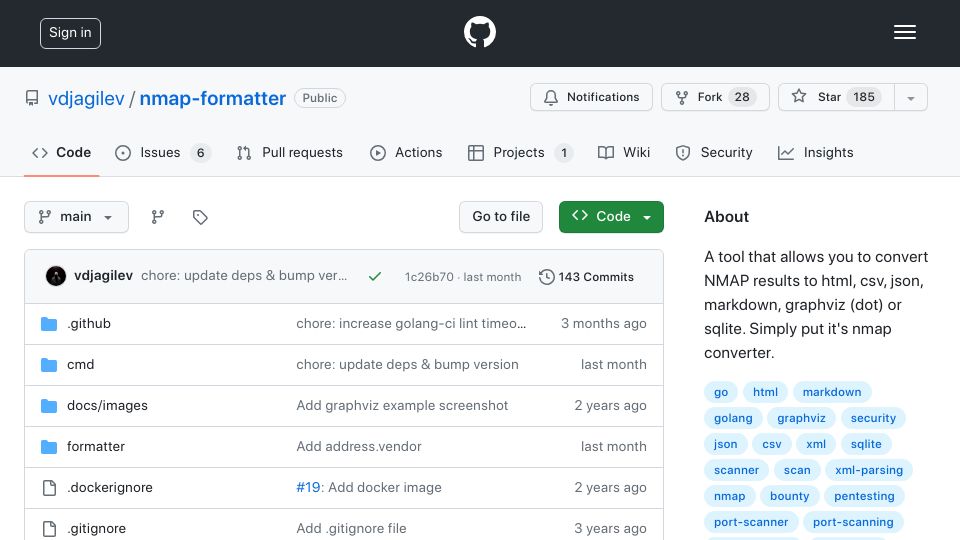Select the 'go' topic tag
Image resolution: width=960 pixels, height=540 pixels.
pyautogui.click(x=721, y=392)
